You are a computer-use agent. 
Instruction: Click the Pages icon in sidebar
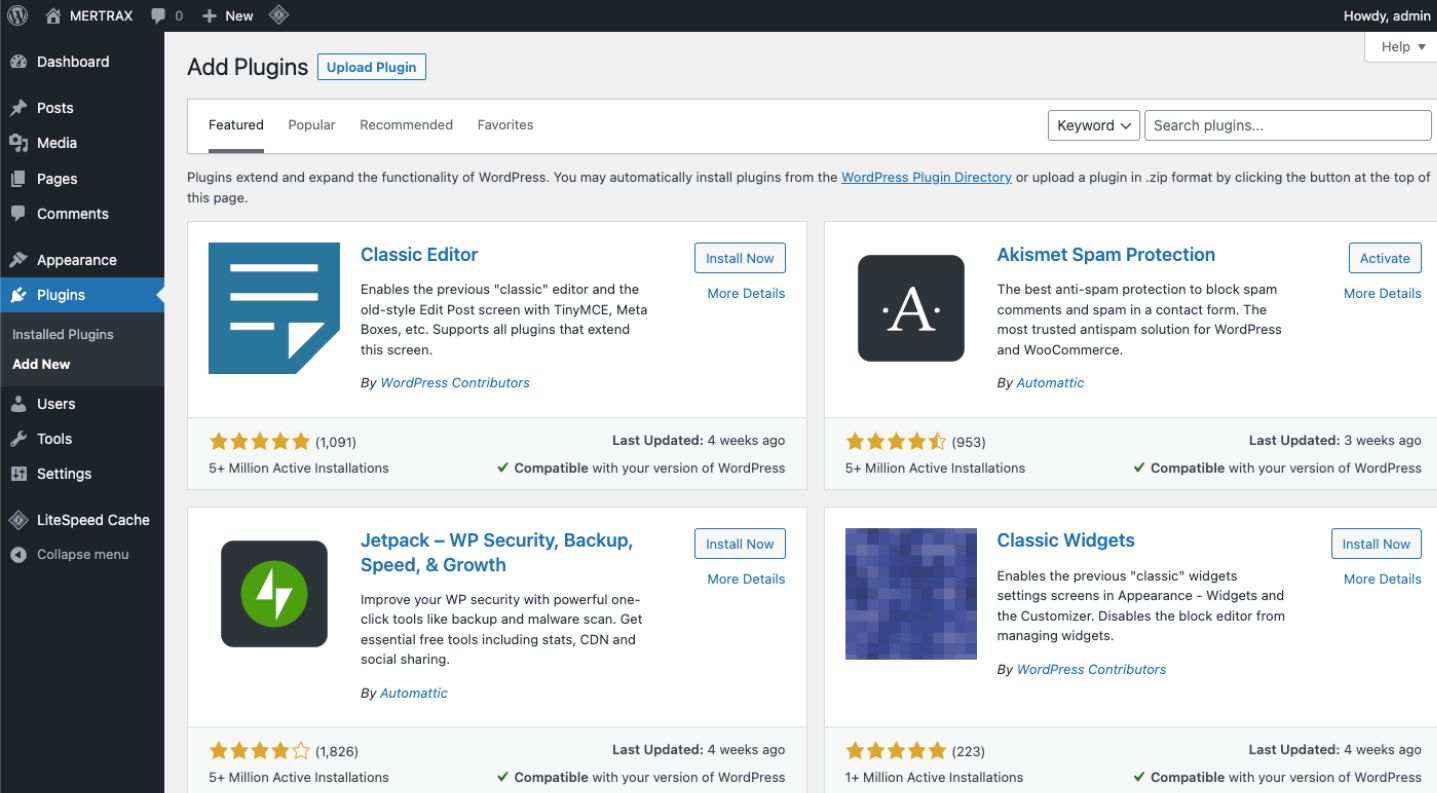point(18,179)
